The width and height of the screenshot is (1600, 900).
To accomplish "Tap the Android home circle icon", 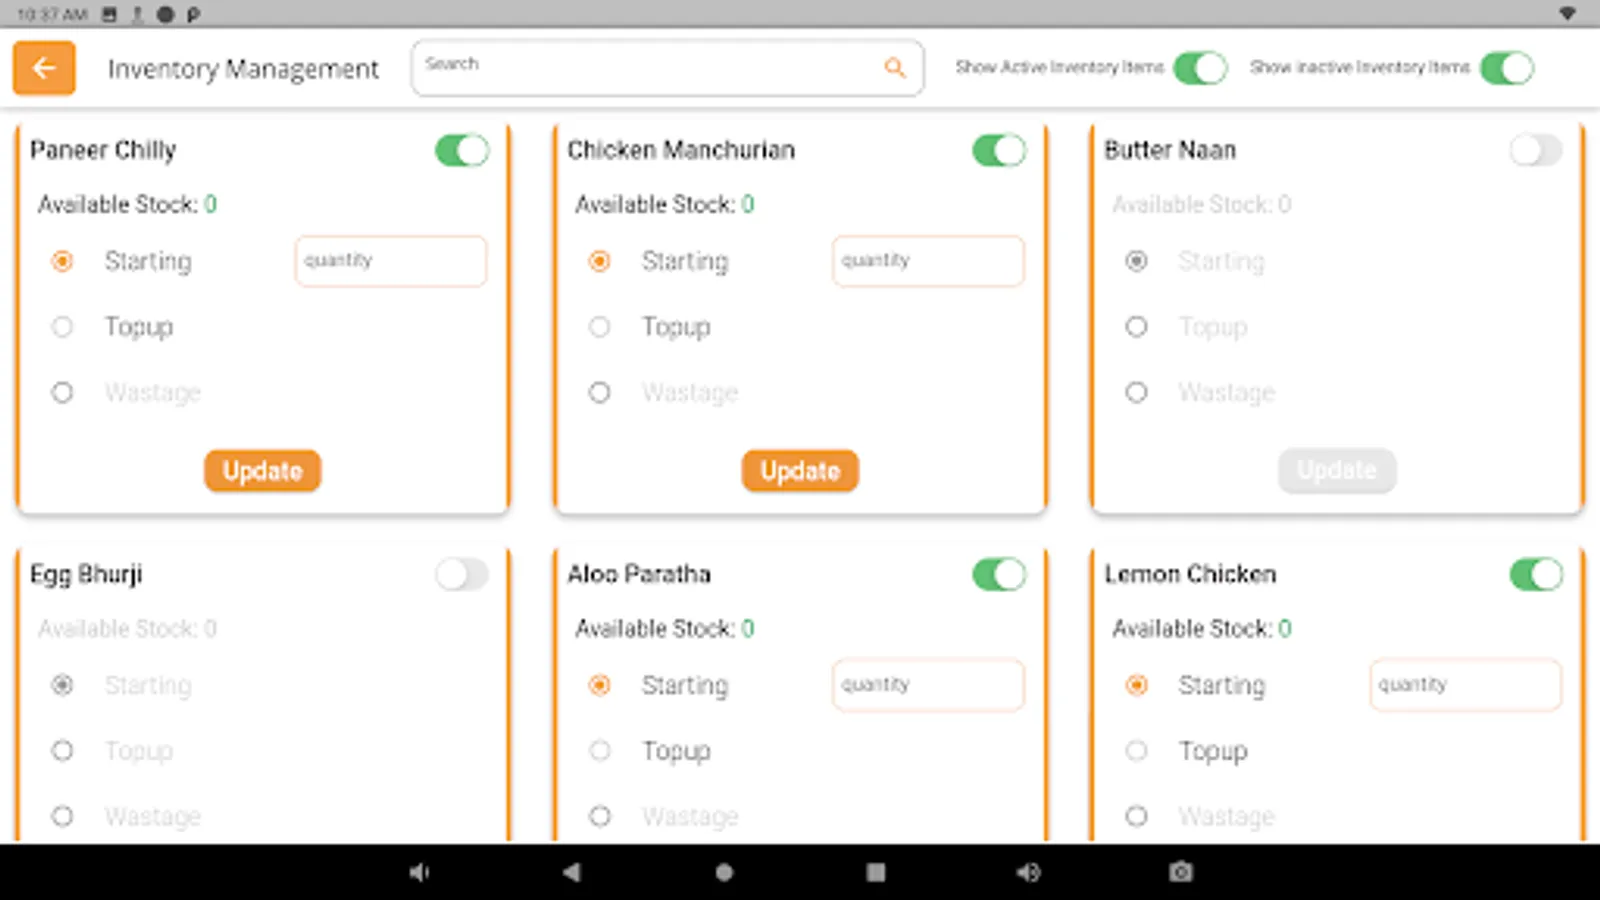I will 724,872.
